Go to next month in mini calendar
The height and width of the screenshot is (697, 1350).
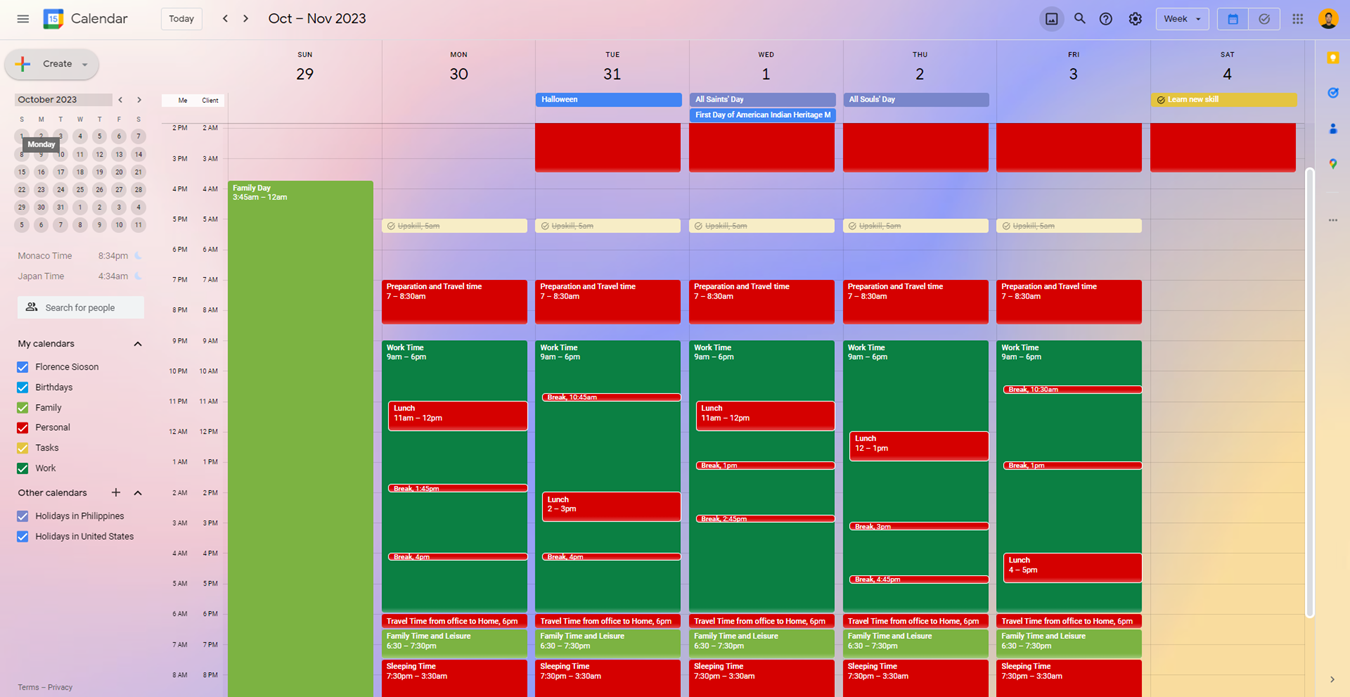click(139, 100)
